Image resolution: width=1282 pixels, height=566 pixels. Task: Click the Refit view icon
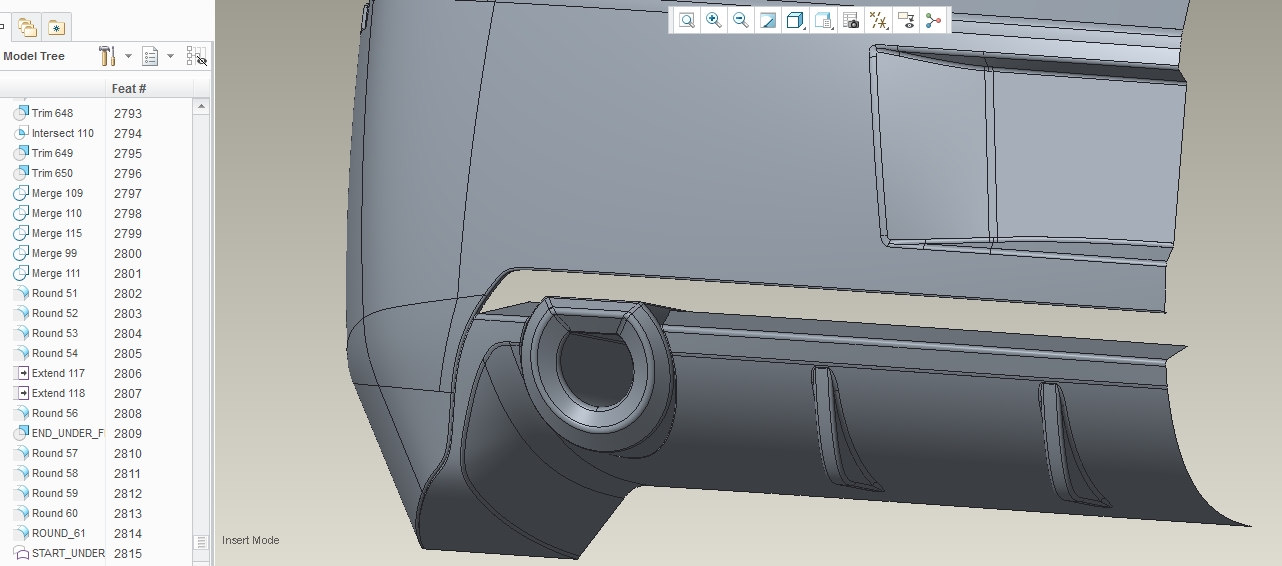point(687,20)
